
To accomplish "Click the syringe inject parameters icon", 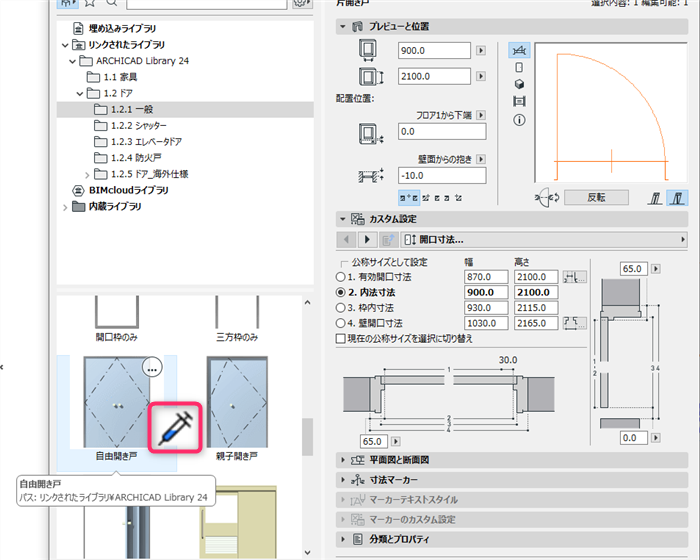I will pos(175,428).
